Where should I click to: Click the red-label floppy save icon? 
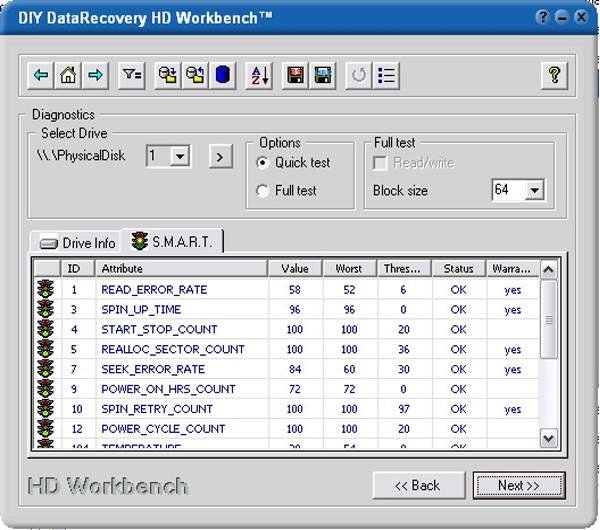295,75
